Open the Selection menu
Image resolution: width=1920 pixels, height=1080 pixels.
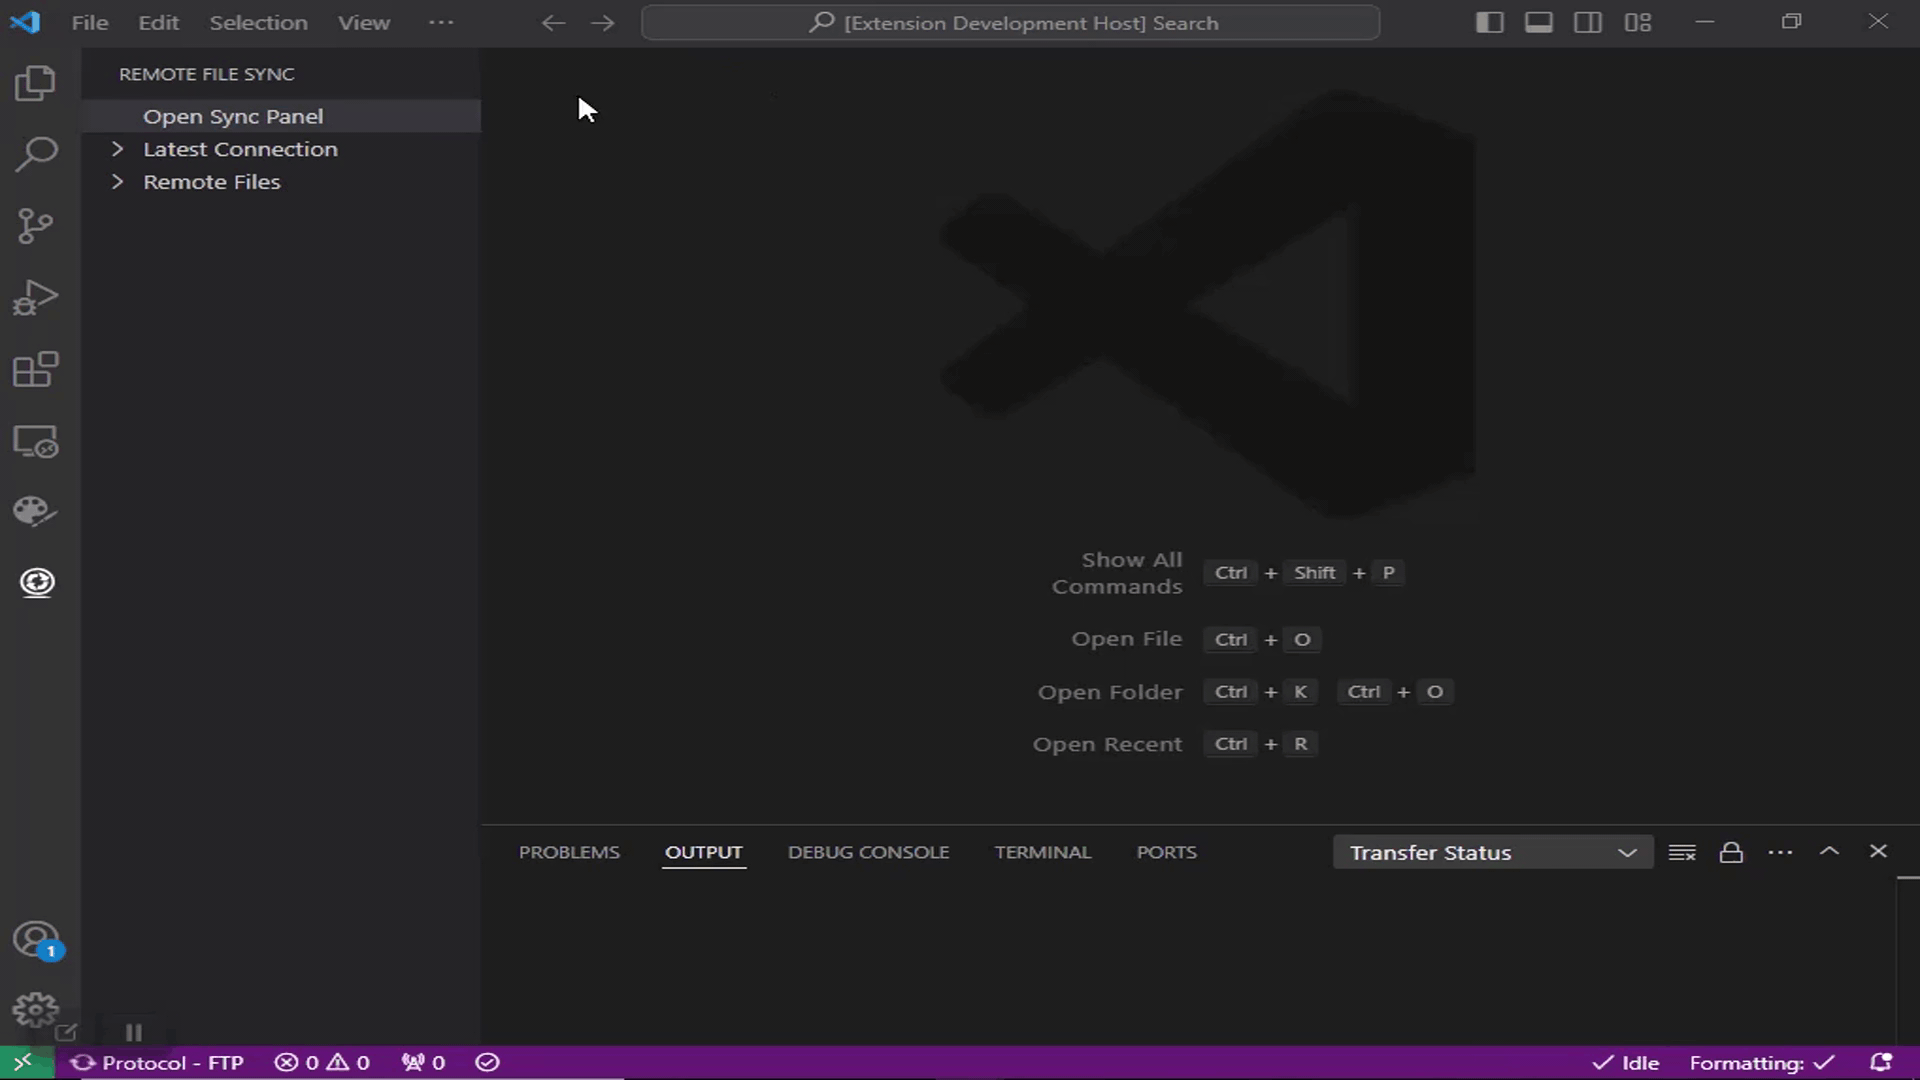(258, 22)
